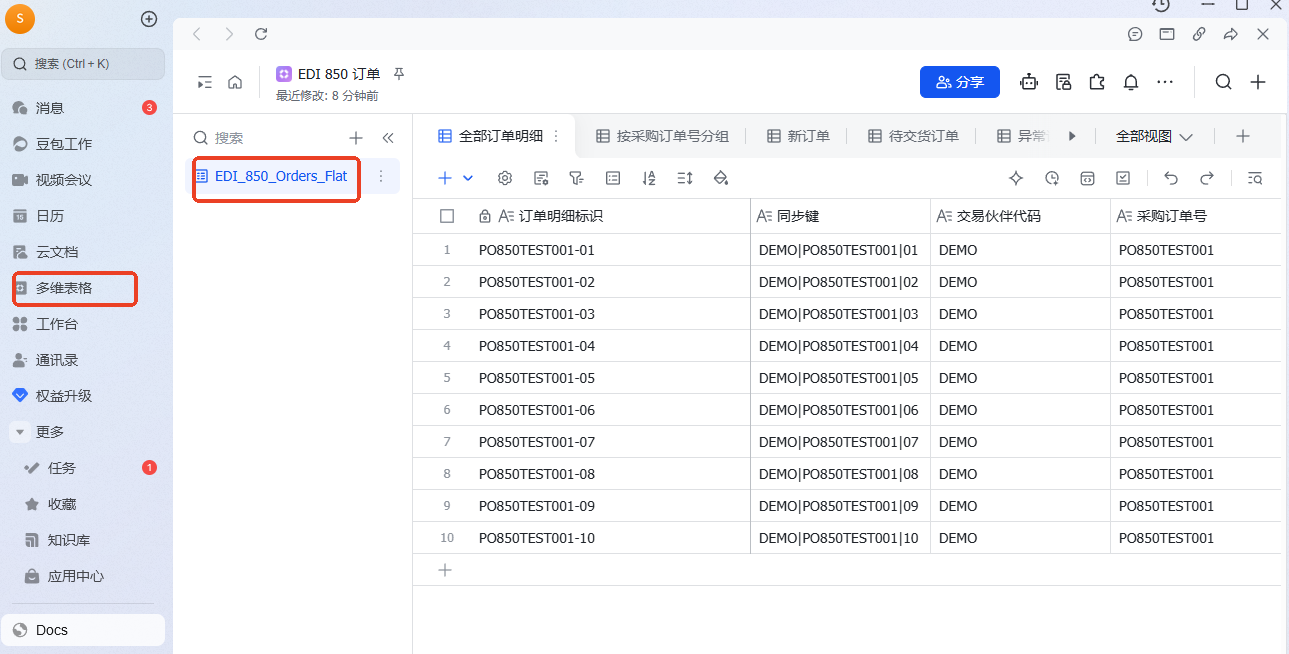This screenshot has height=654, width=1289.
Task: Open notifications bell in header
Action: tap(1131, 82)
